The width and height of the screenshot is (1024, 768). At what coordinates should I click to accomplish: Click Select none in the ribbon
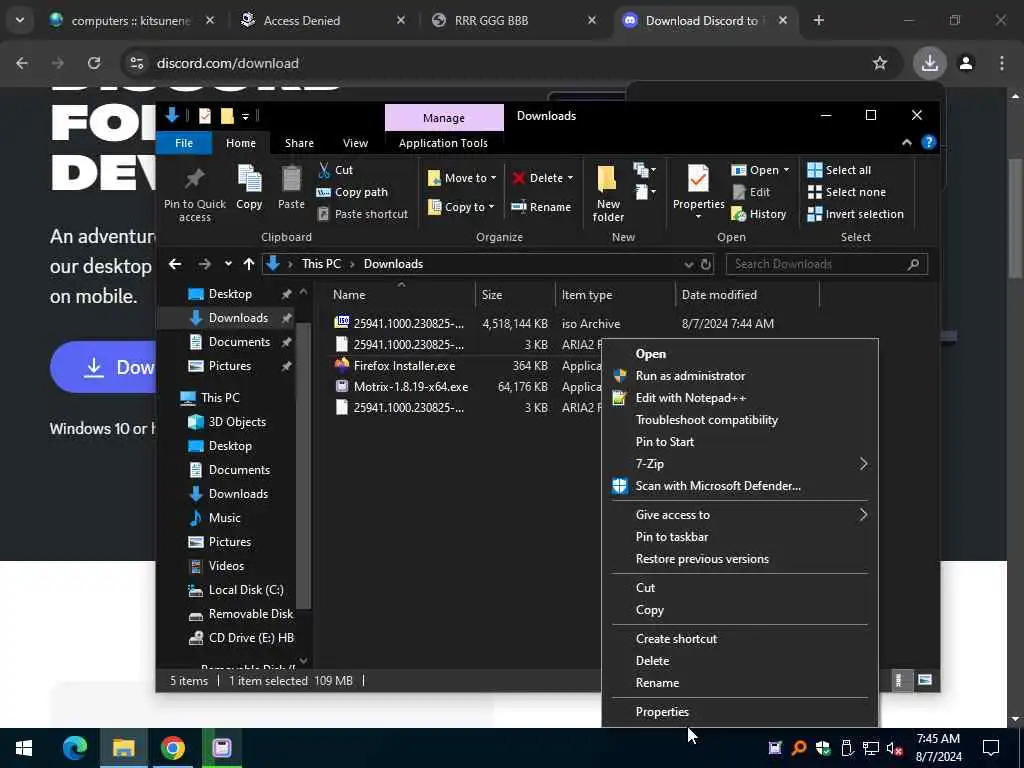846,192
